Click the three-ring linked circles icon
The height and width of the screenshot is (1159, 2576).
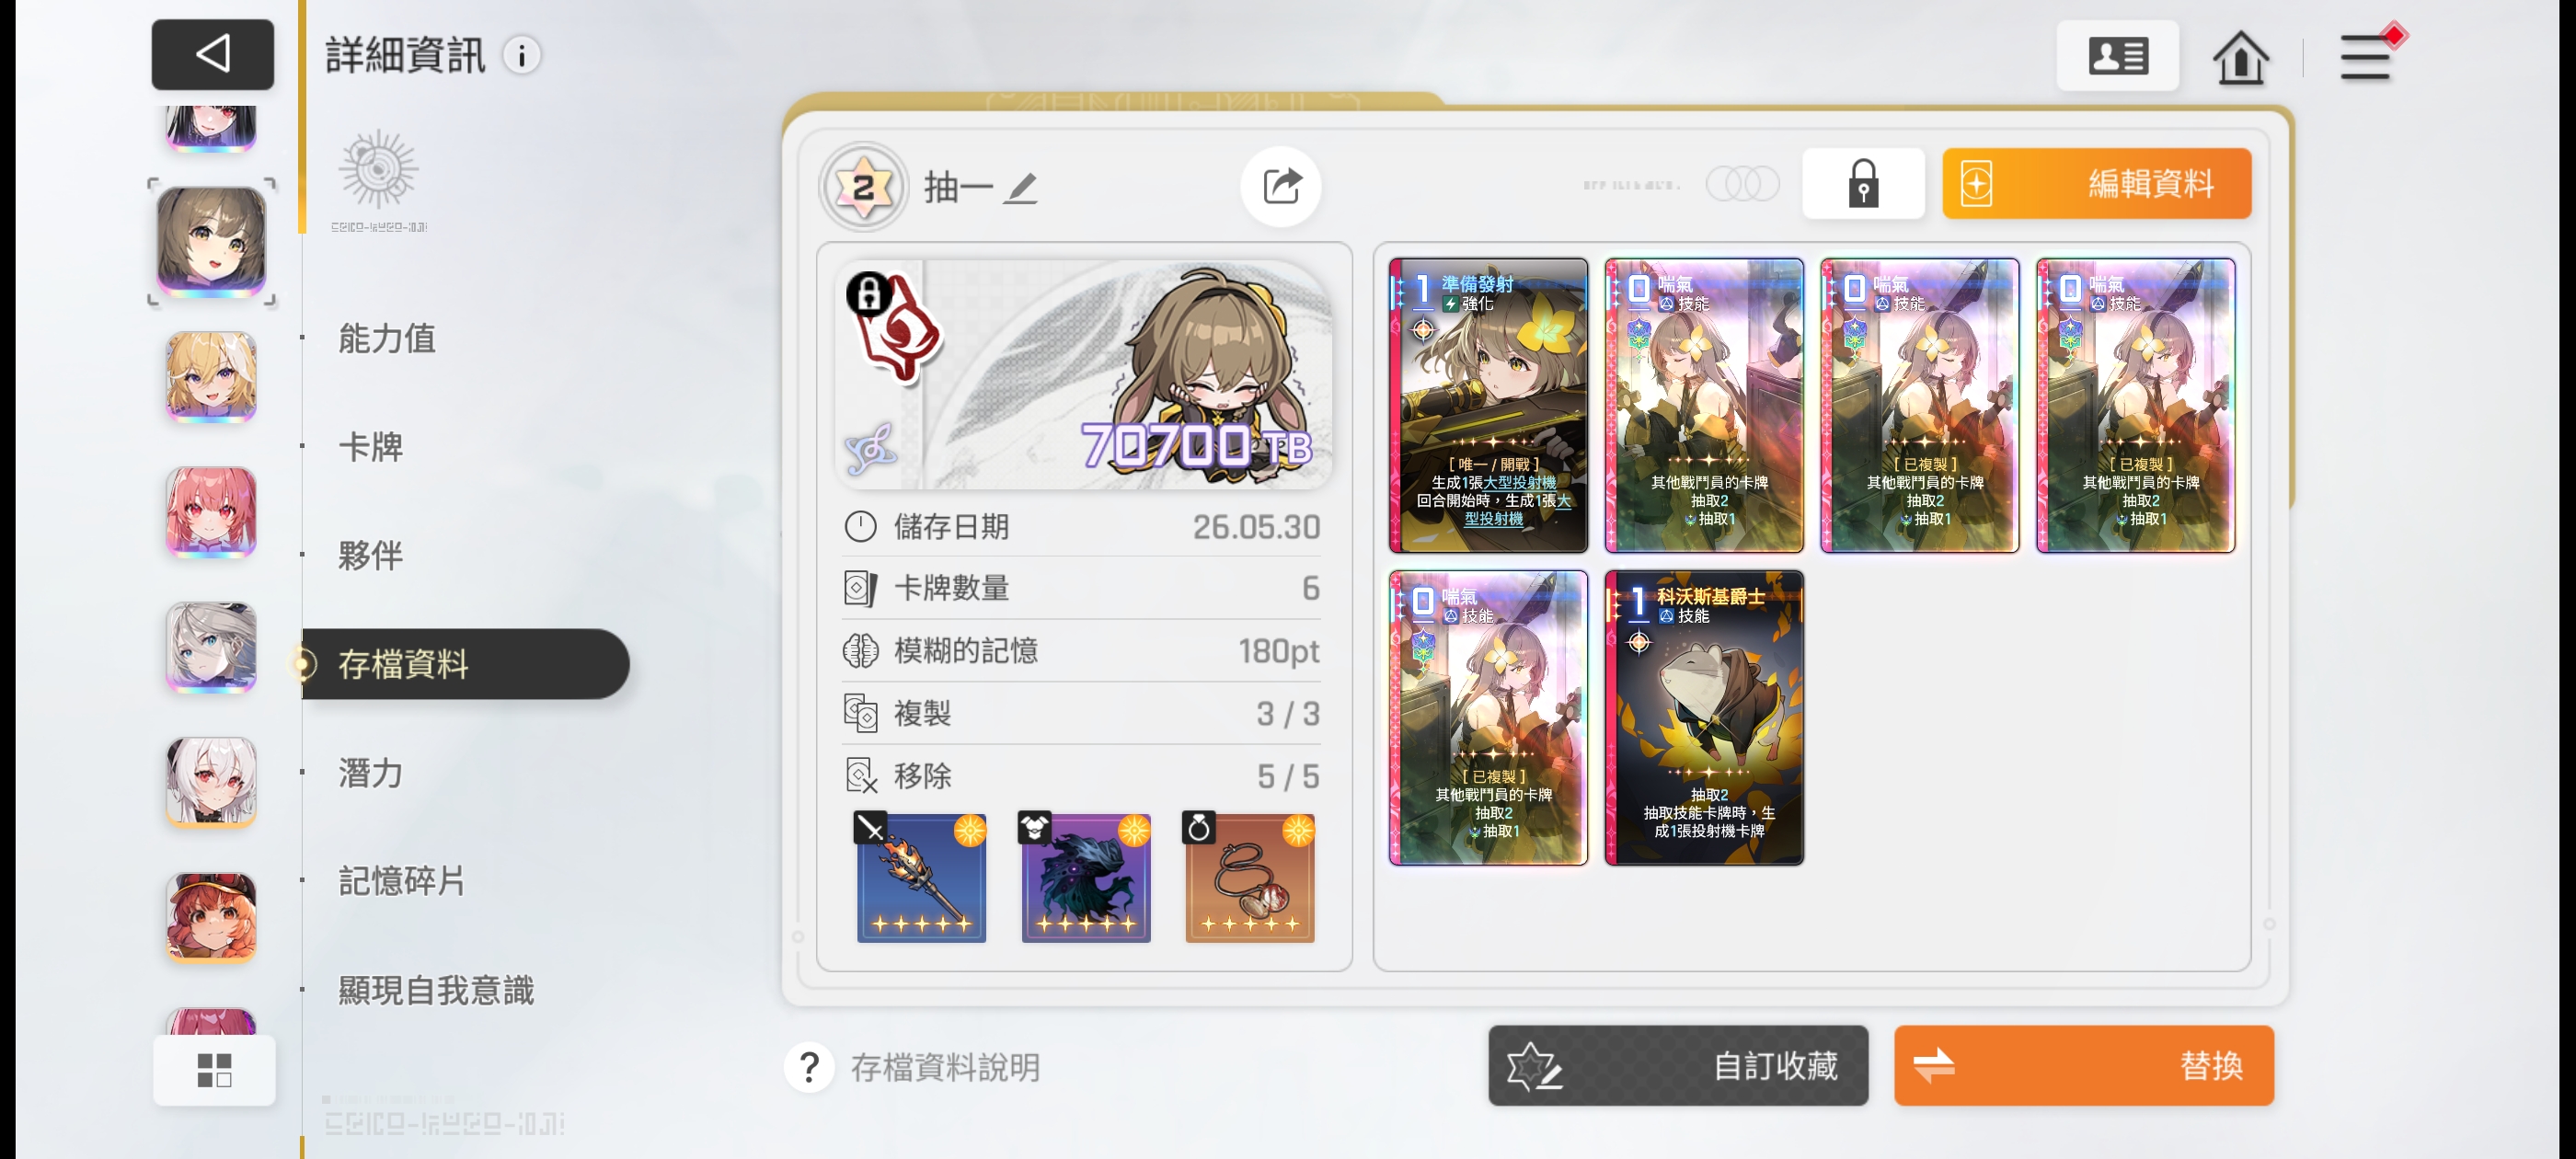point(1742,184)
